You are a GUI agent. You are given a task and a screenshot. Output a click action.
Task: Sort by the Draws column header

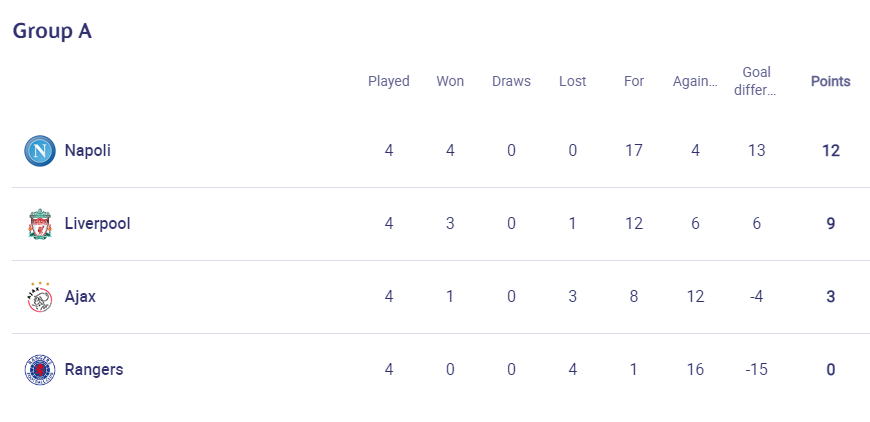pyautogui.click(x=512, y=81)
